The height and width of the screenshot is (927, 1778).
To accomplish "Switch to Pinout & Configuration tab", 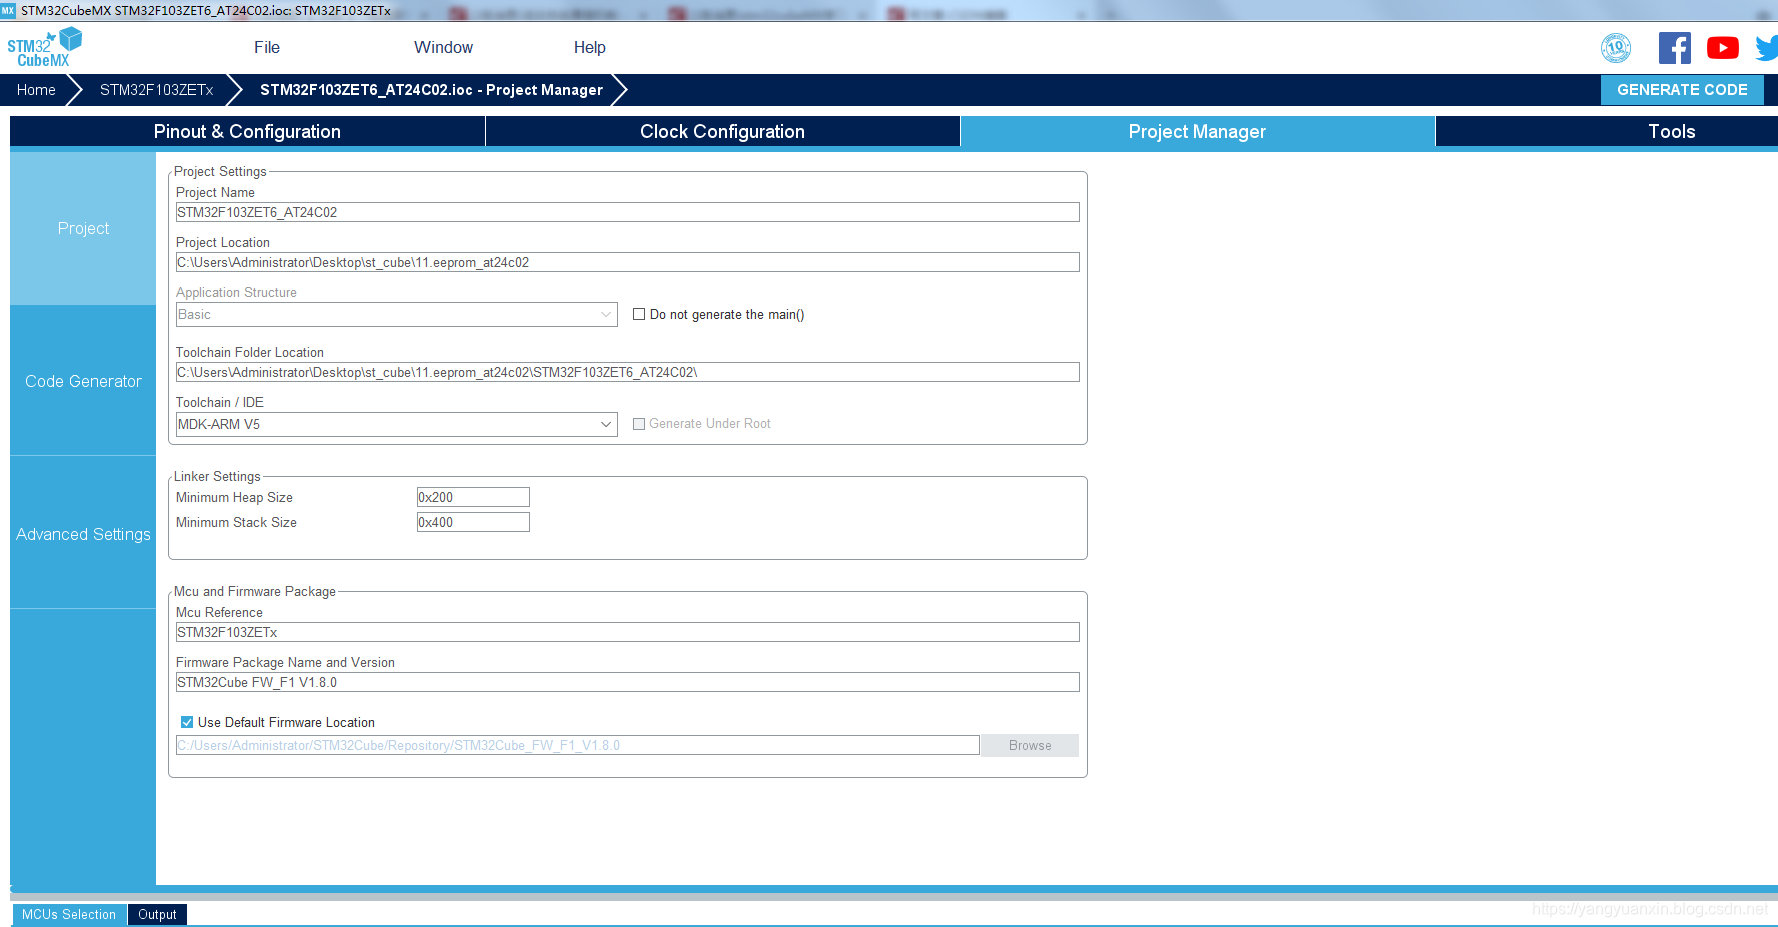I will 247,131.
